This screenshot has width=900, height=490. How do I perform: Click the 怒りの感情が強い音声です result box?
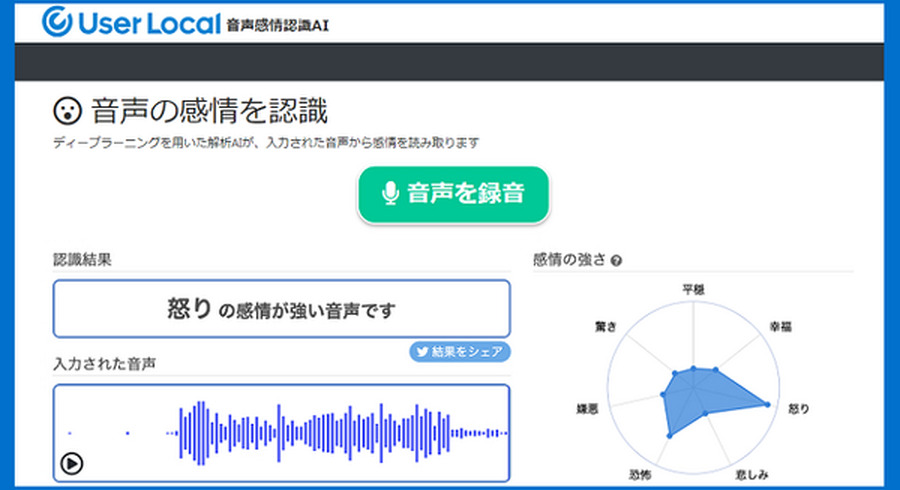[281, 309]
